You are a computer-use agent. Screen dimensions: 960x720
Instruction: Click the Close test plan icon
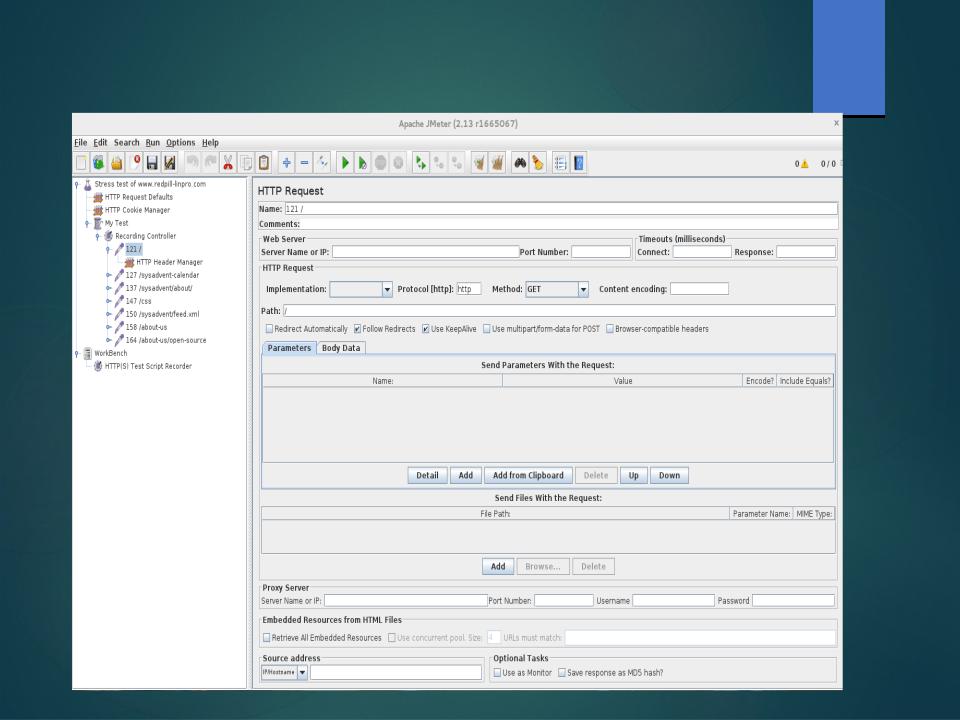(x=135, y=163)
